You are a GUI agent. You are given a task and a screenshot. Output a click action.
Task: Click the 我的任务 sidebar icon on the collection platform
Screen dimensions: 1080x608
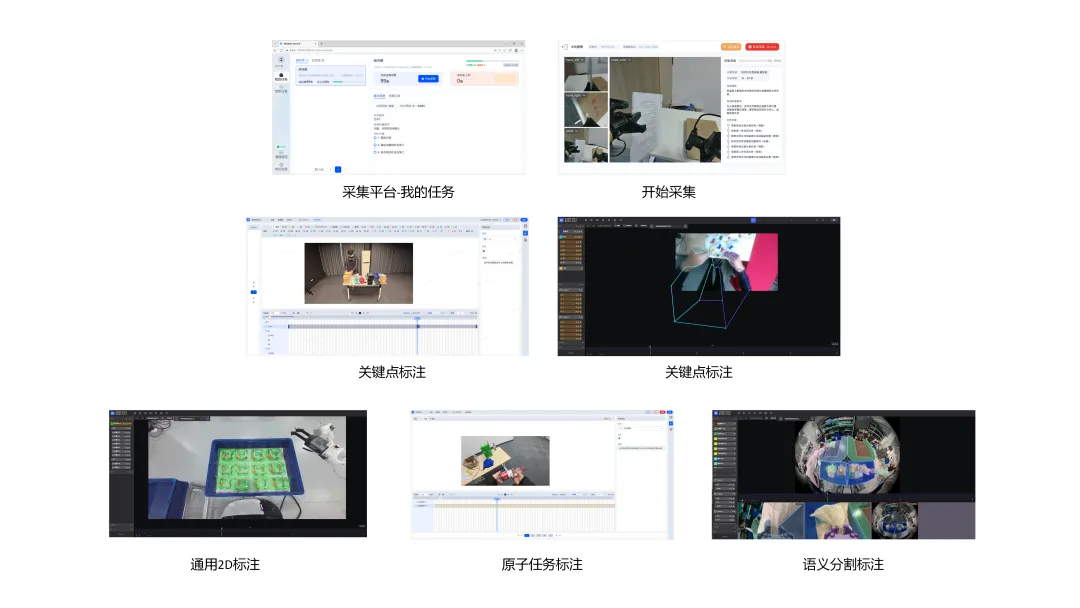(x=281, y=76)
